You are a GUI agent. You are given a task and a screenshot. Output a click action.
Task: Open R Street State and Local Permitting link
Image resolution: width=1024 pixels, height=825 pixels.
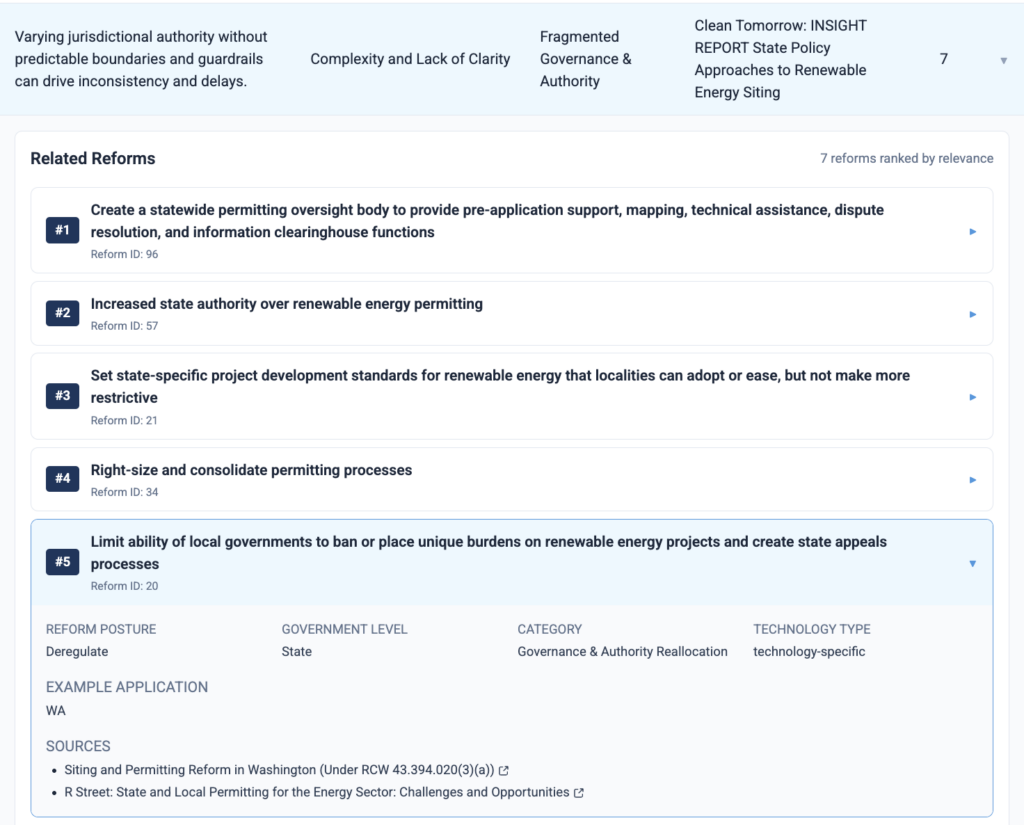316,792
